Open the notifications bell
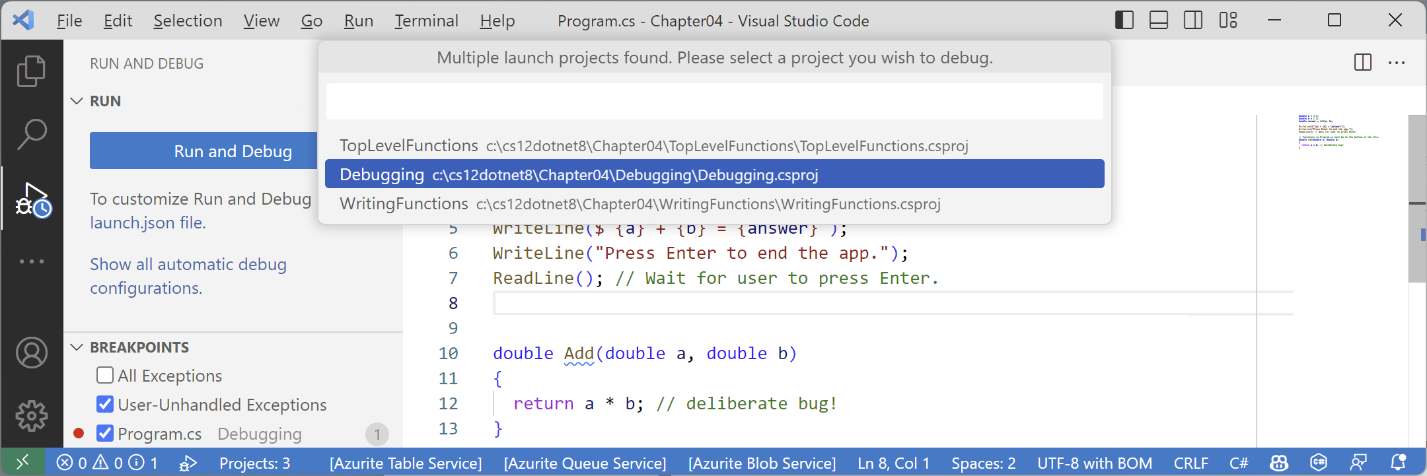Viewport: 1427px width, 476px height. coord(1396,463)
